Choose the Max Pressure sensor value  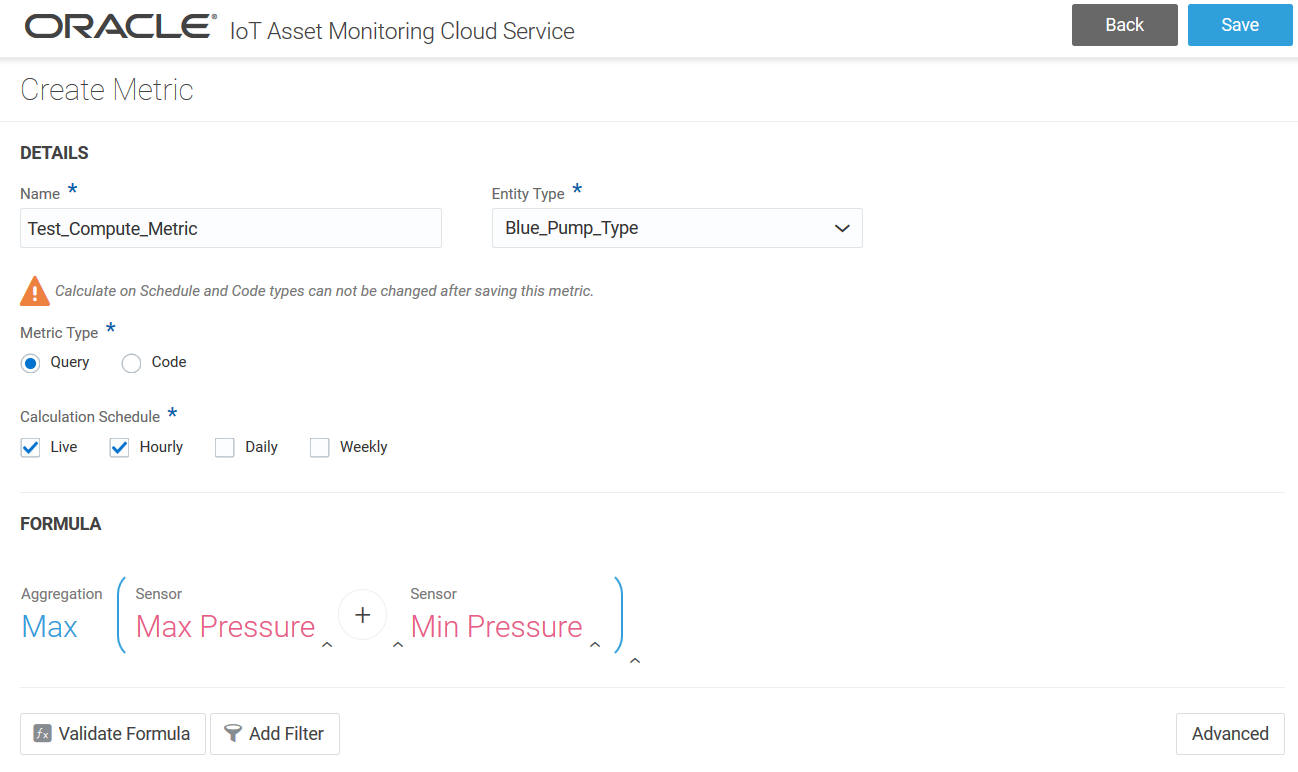click(x=226, y=627)
